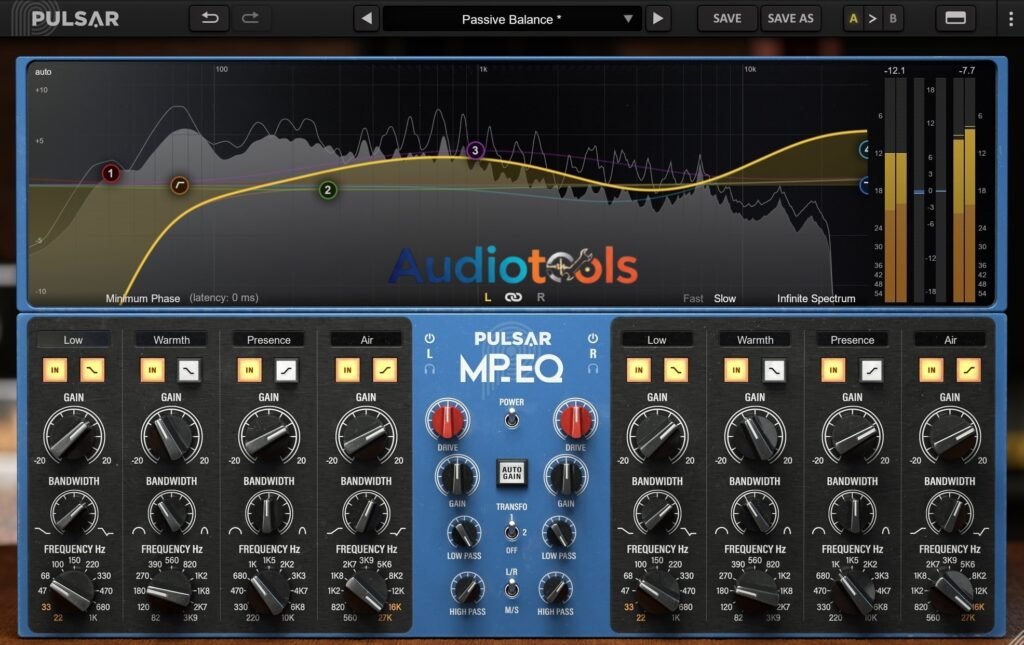The height and width of the screenshot is (645, 1024).
Task: Disable the left Warmth band IN button
Action: coord(152,370)
